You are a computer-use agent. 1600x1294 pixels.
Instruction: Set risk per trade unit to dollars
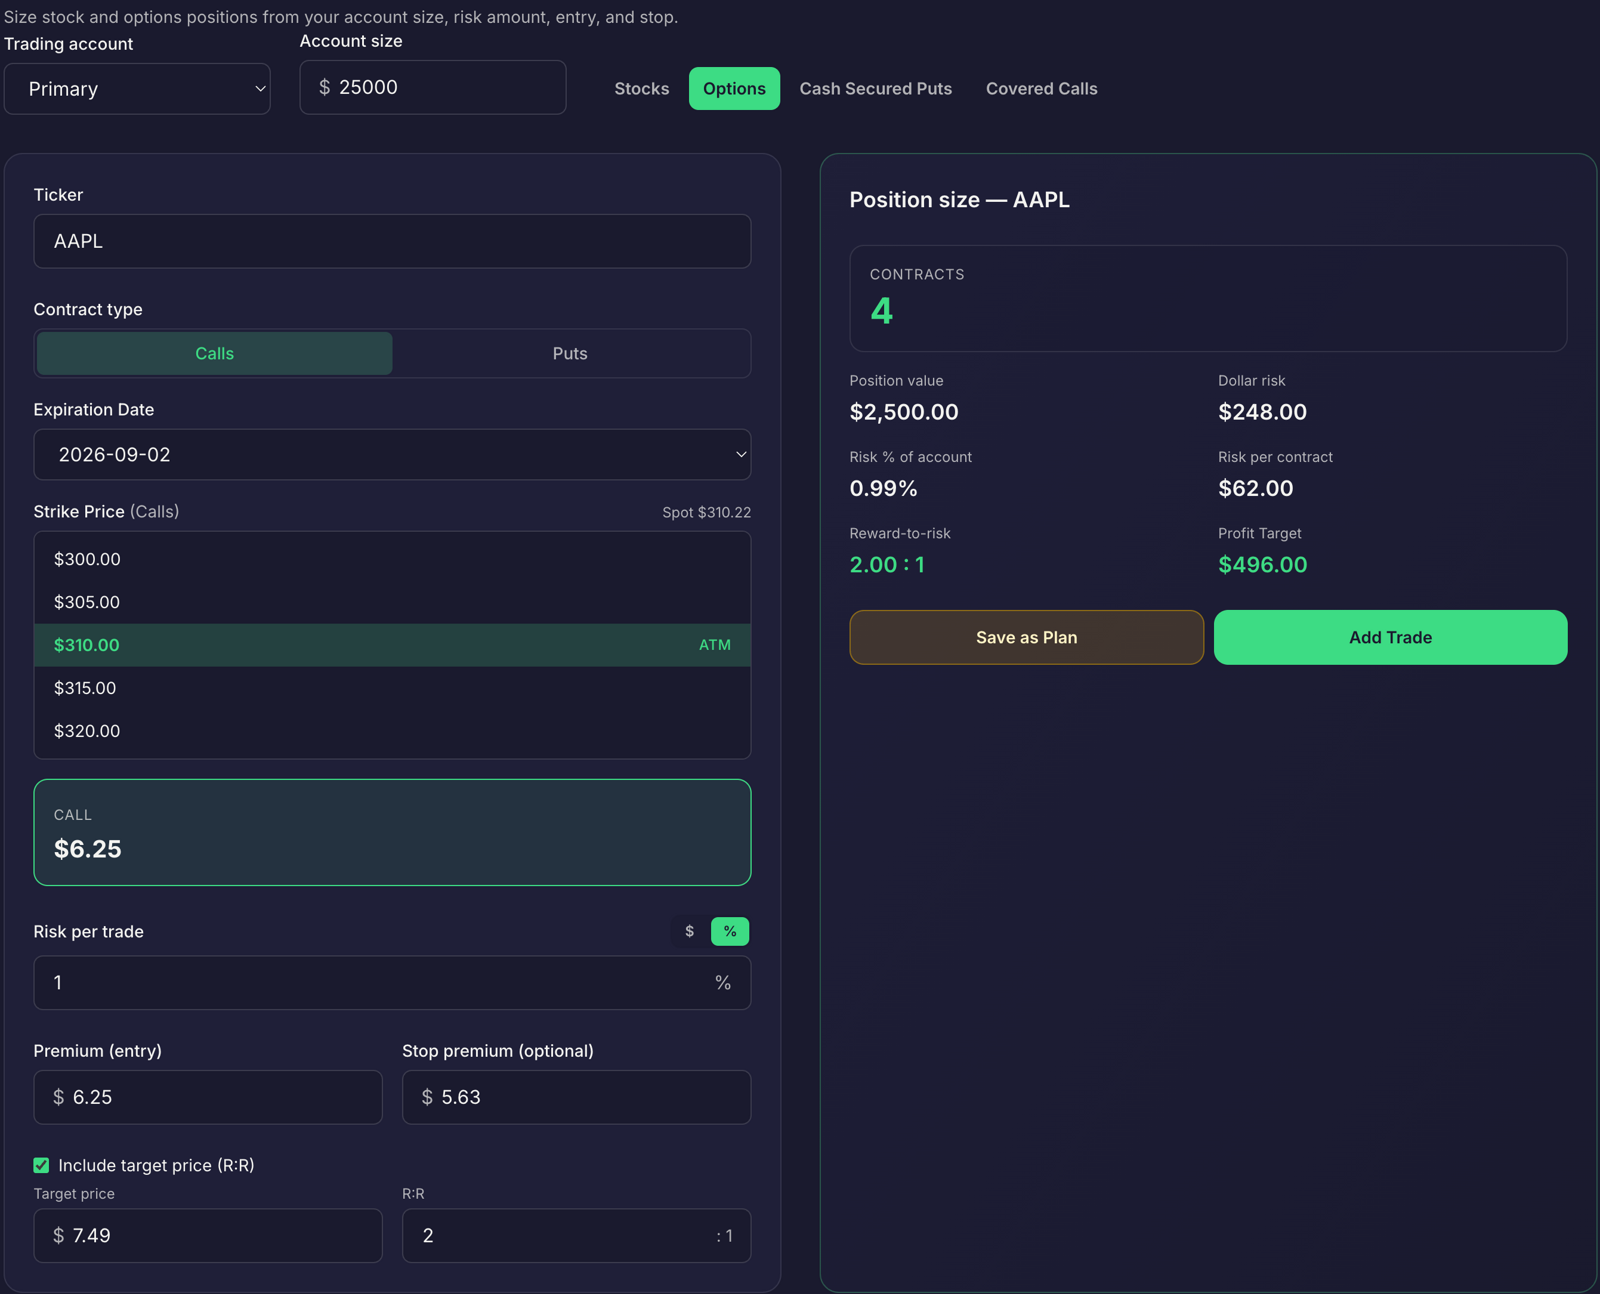[x=690, y=931]
